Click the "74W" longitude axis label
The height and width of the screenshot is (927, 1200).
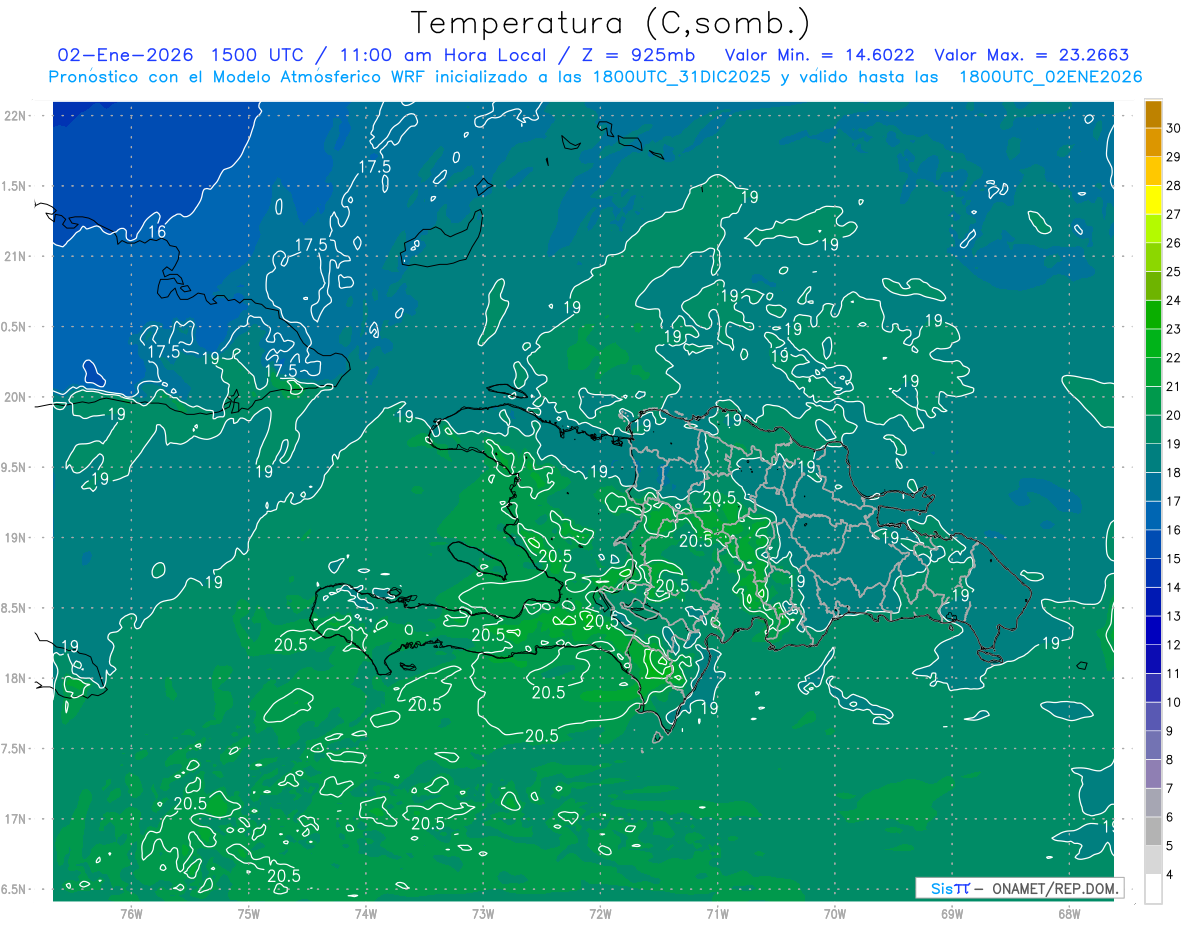click(x=366, y=913)
